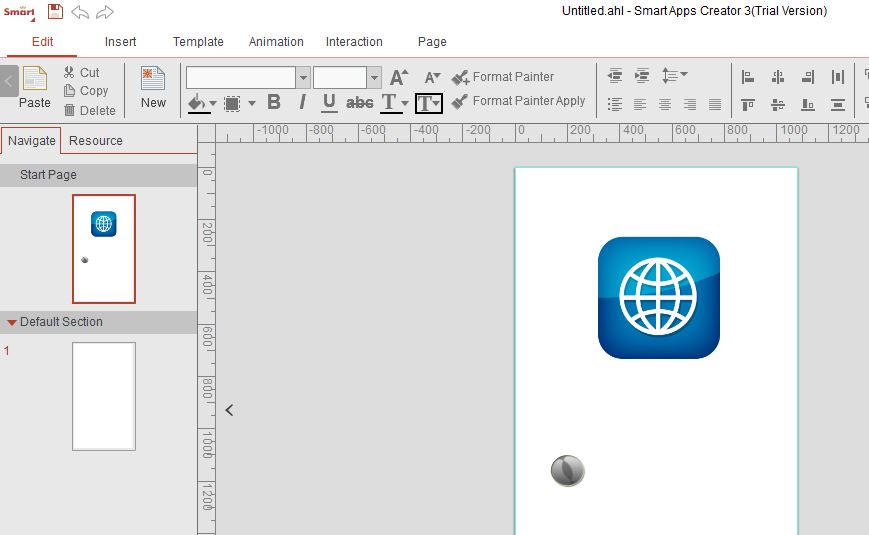
Task: Apply the fill bucket color
Action: pos(197,103)
